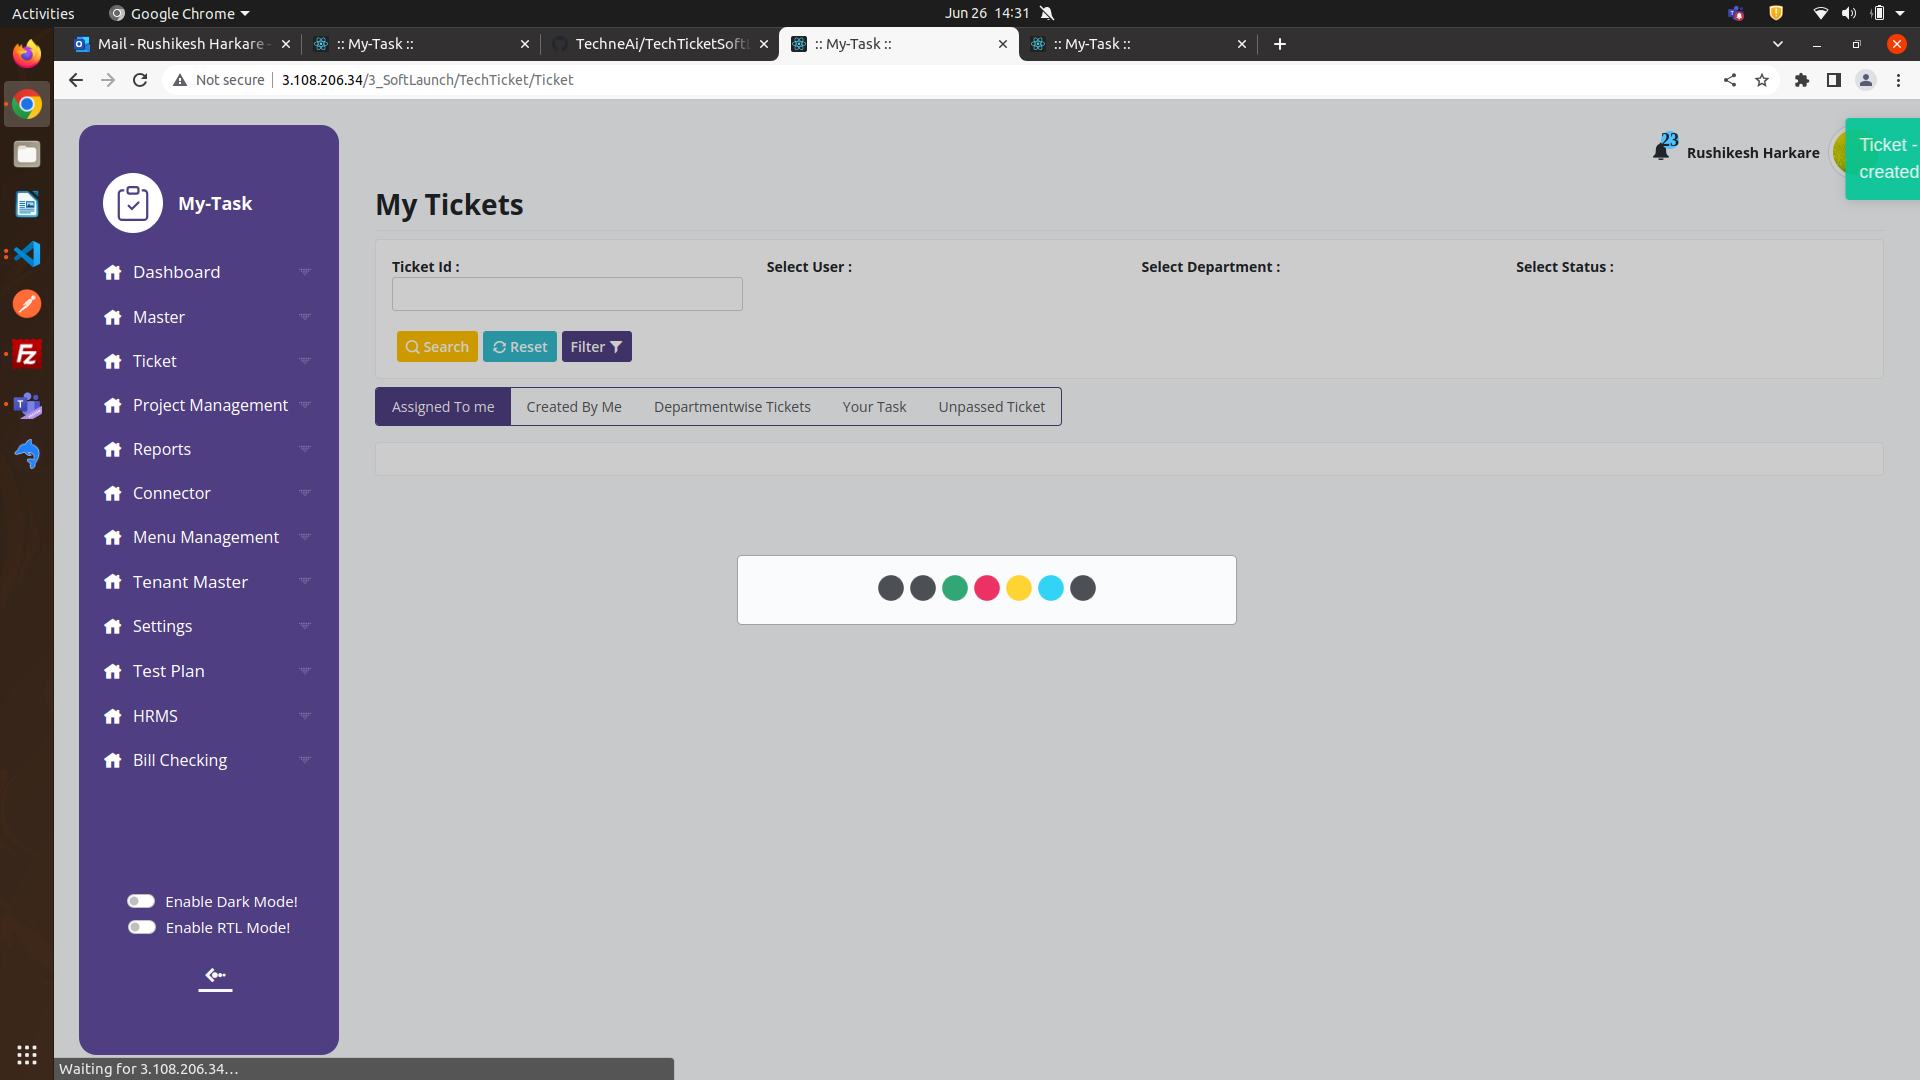Click the Master home icon
The height and width of the screenshot is (1080, 1920).
click(112, 317)
